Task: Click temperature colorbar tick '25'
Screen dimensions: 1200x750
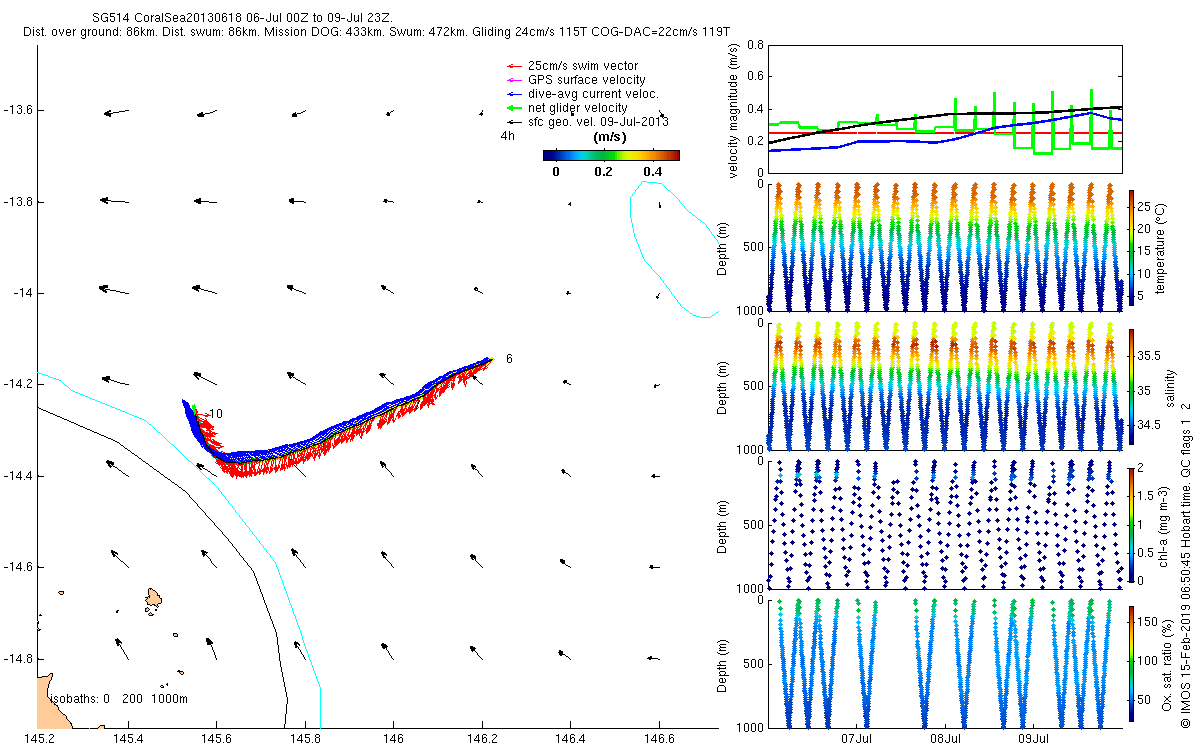Action: pos(1144,206)
